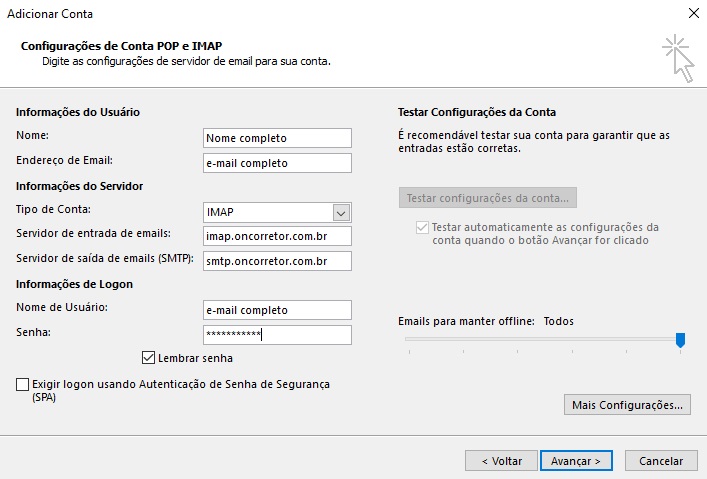
Task: Click the Emails para manter offline slider handle
Action: point(680,340)
